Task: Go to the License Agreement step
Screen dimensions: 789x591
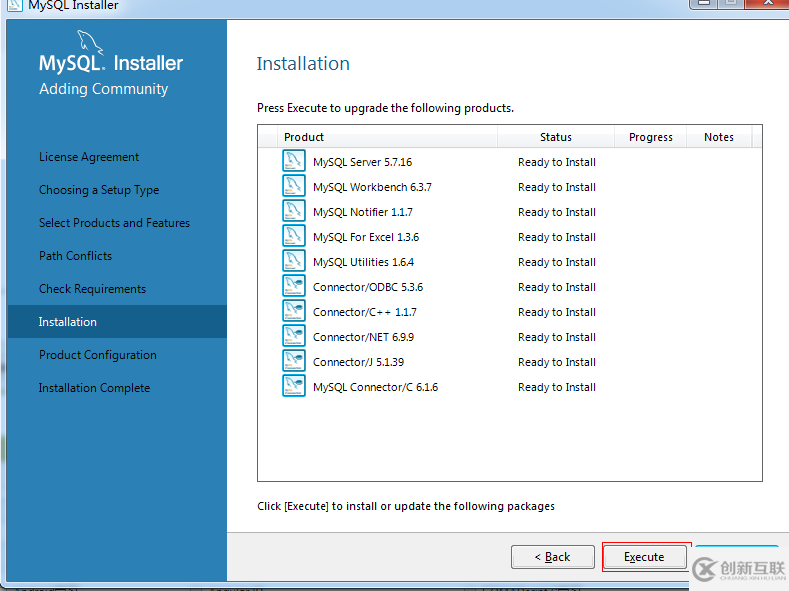Action: pyautogui.click(x=89, y=157)
